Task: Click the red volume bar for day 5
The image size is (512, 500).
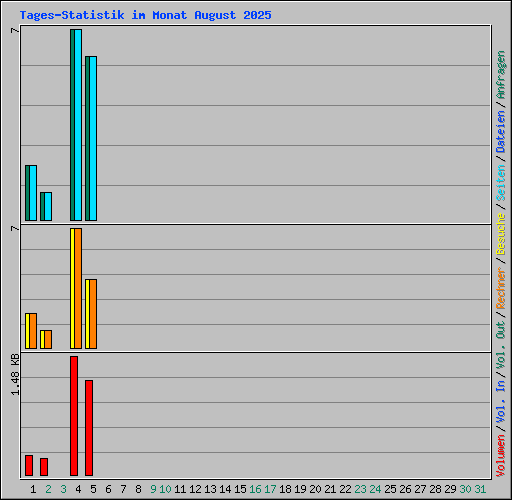Action: (x=89, y=428)
